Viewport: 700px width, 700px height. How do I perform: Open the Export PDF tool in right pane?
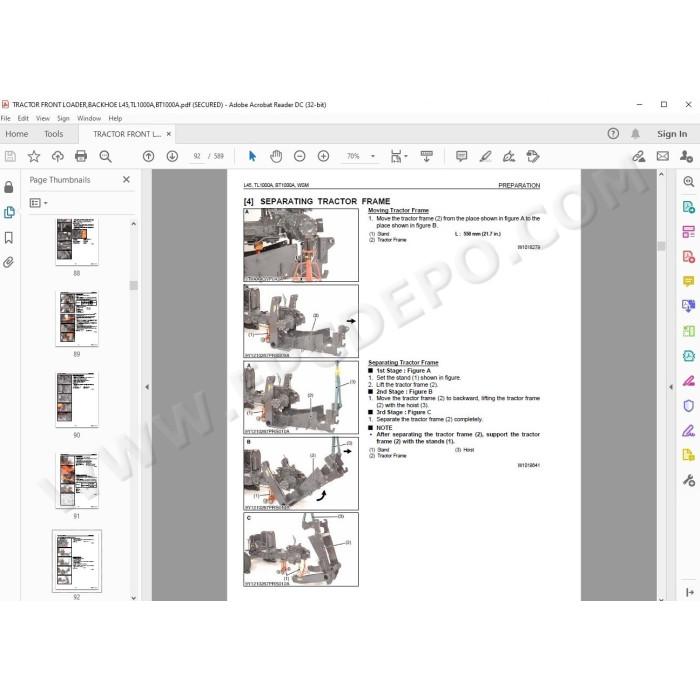click(689, 207)
